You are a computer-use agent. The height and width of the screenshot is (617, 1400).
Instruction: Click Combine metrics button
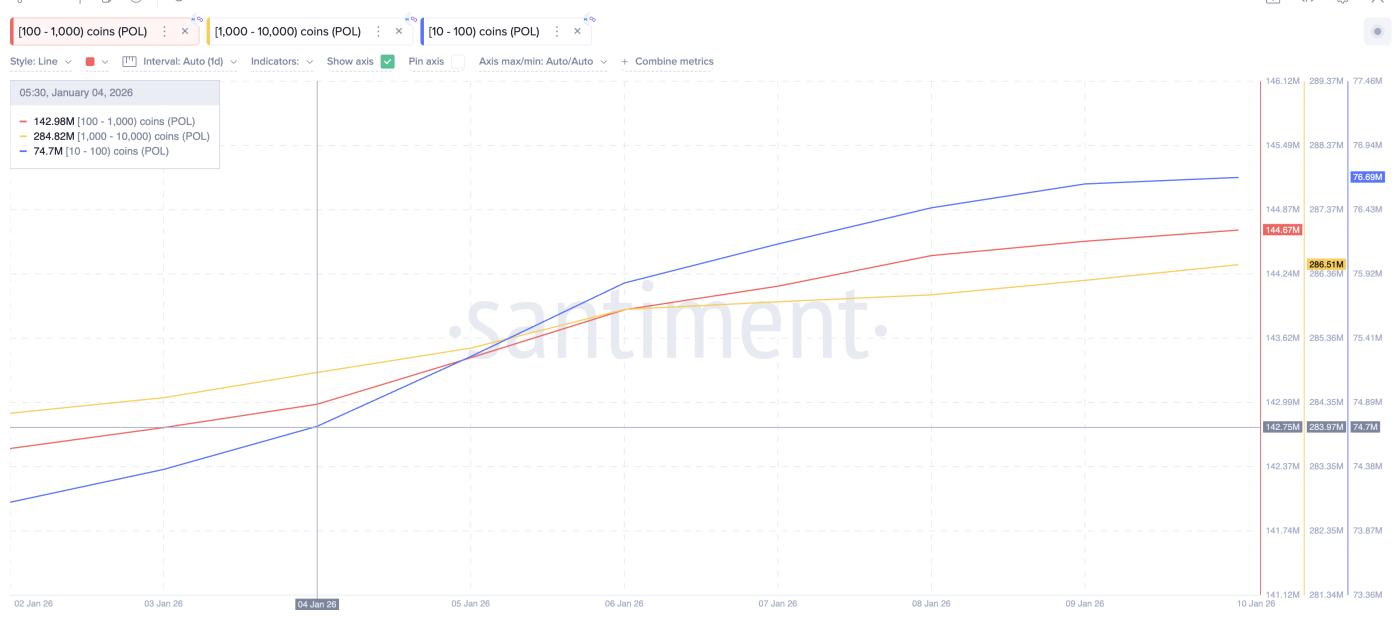click(x=668, y=62)
